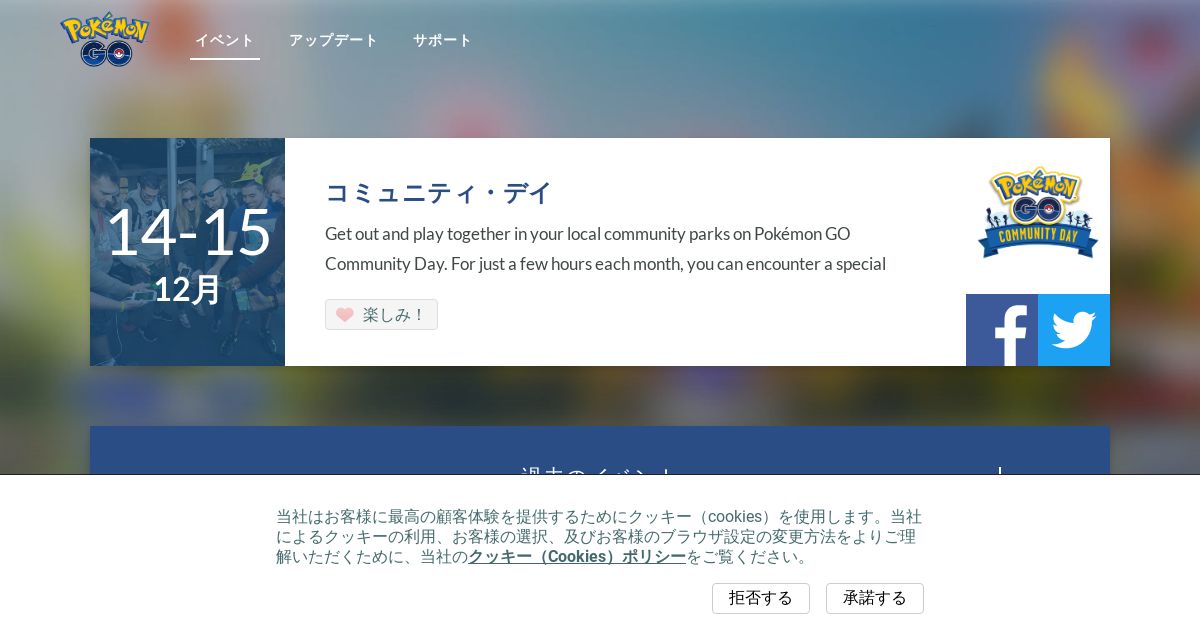Open the Pokémon GO logo home link

105,40
